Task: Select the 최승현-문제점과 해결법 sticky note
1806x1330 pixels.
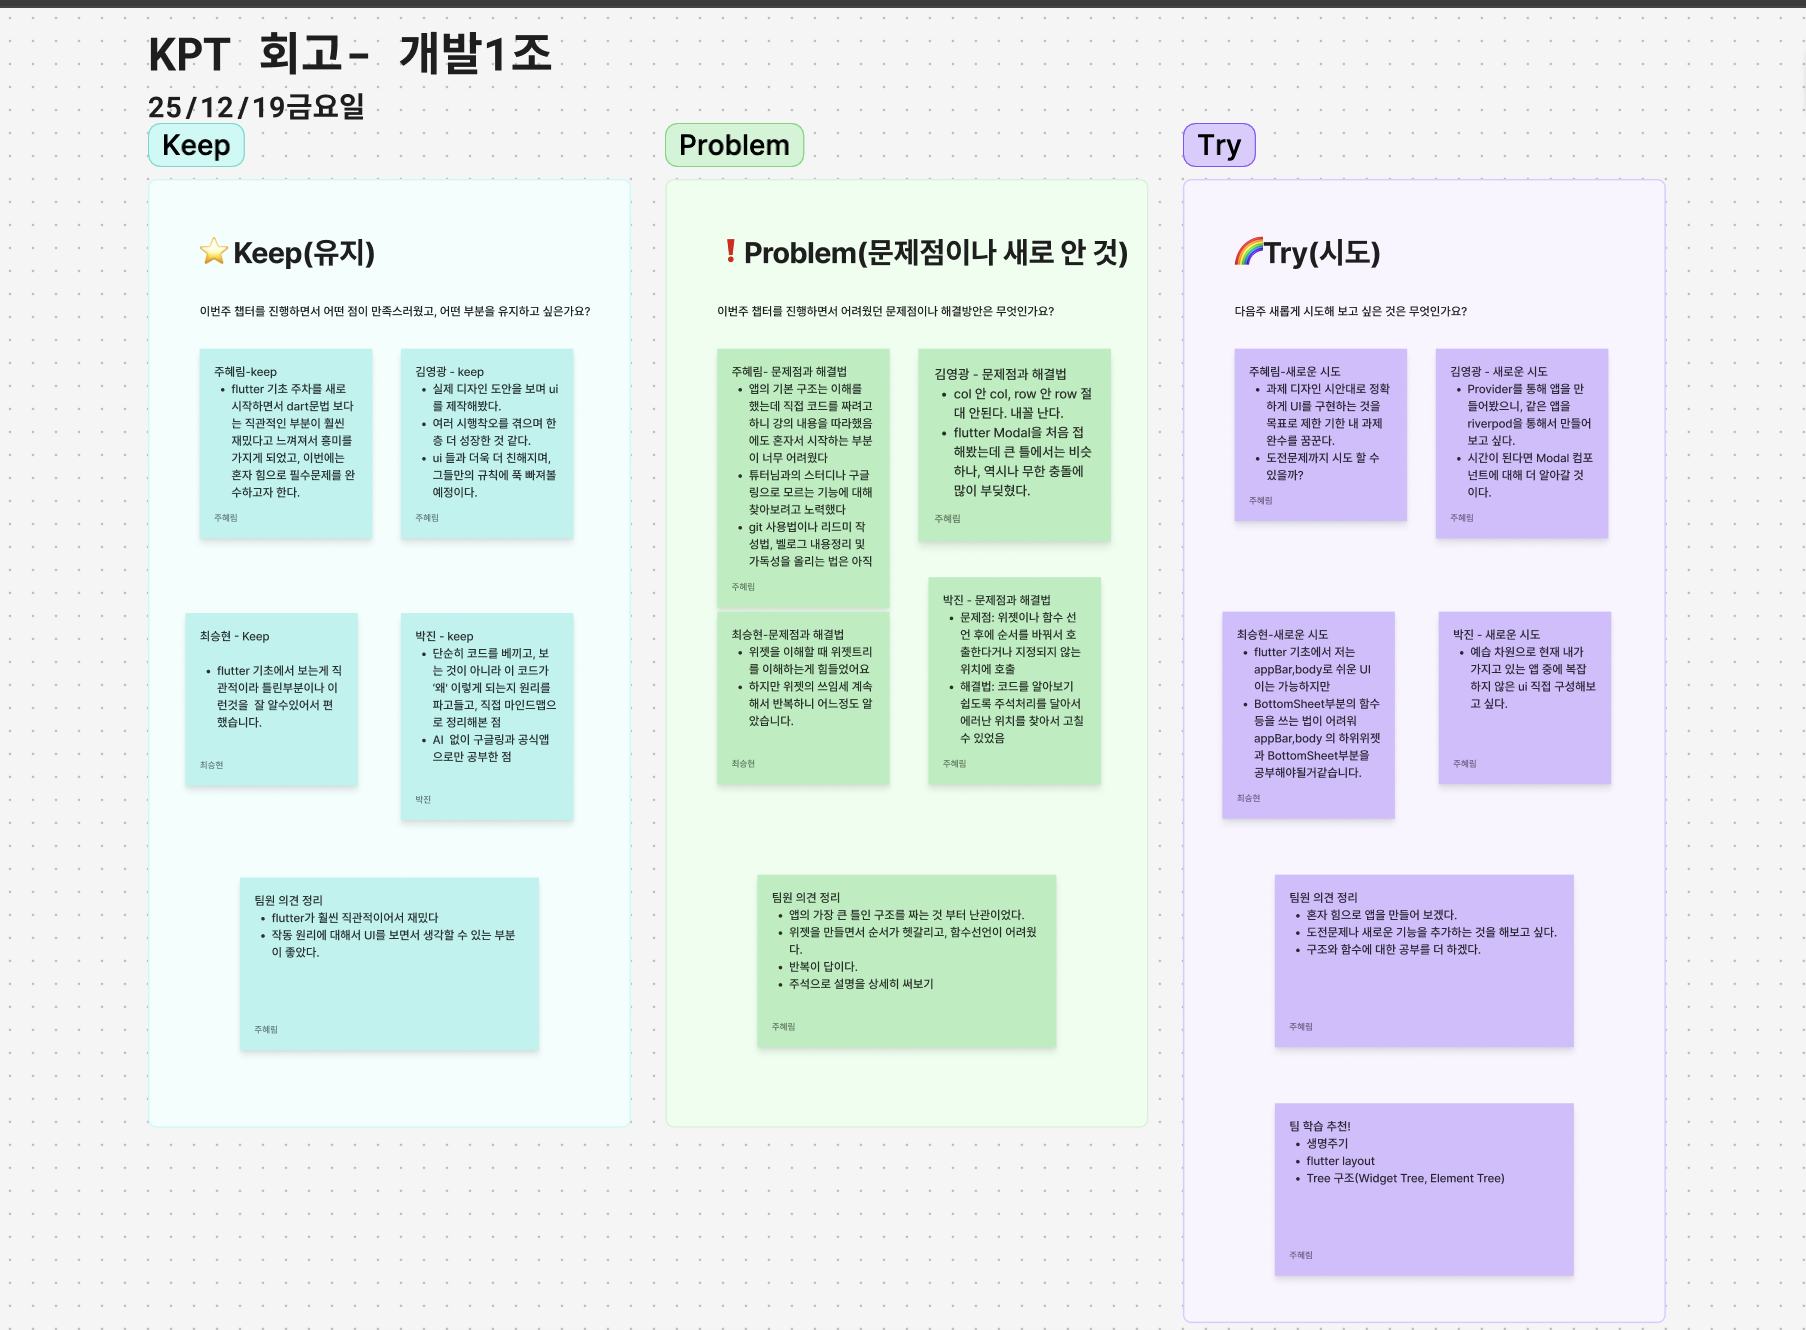Action: pos(803,698)
